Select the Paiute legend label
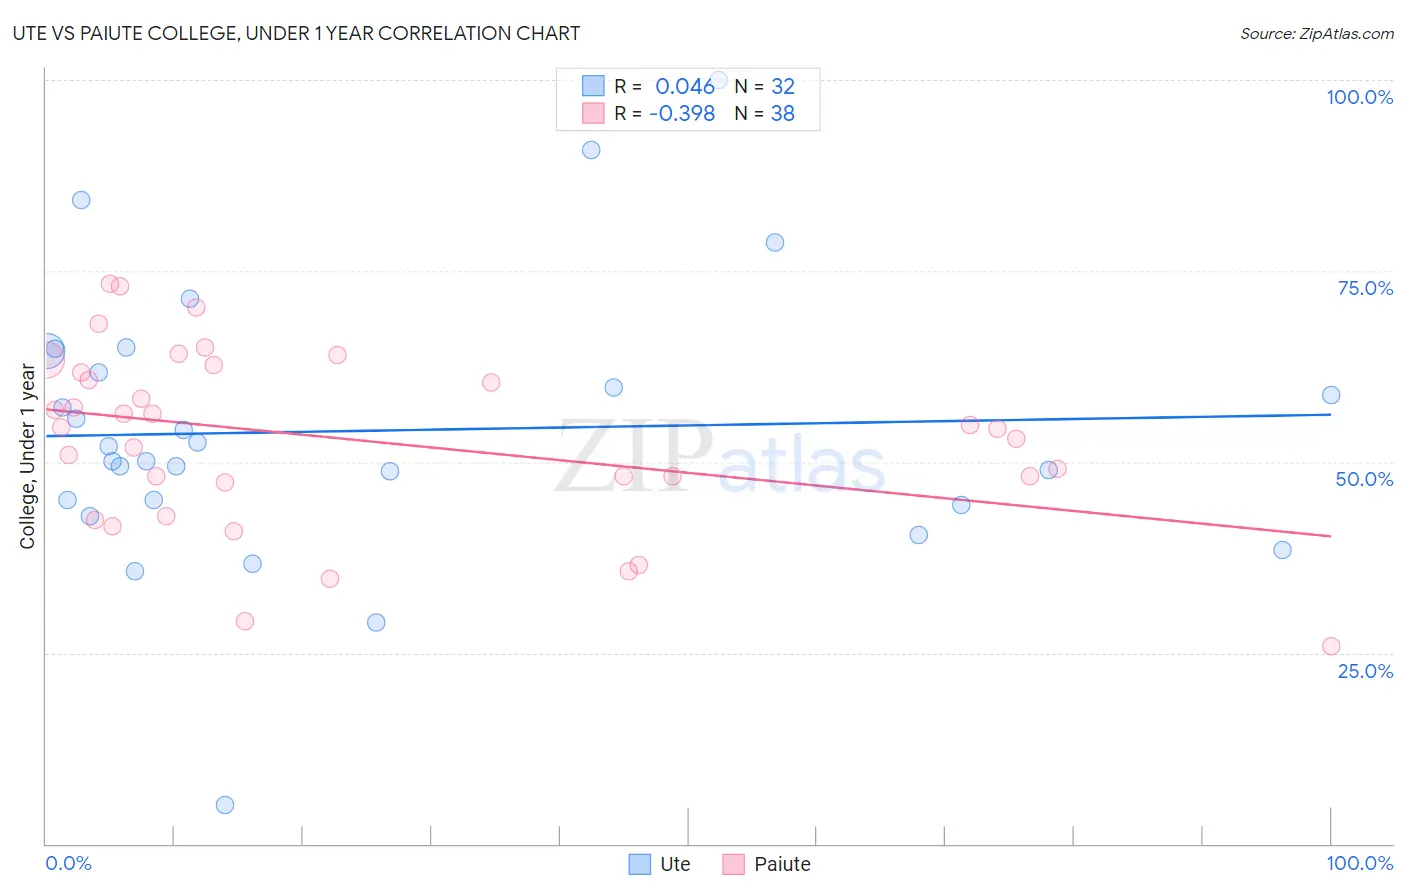This screenshot has height=892, width=1406. pos(782,864)
